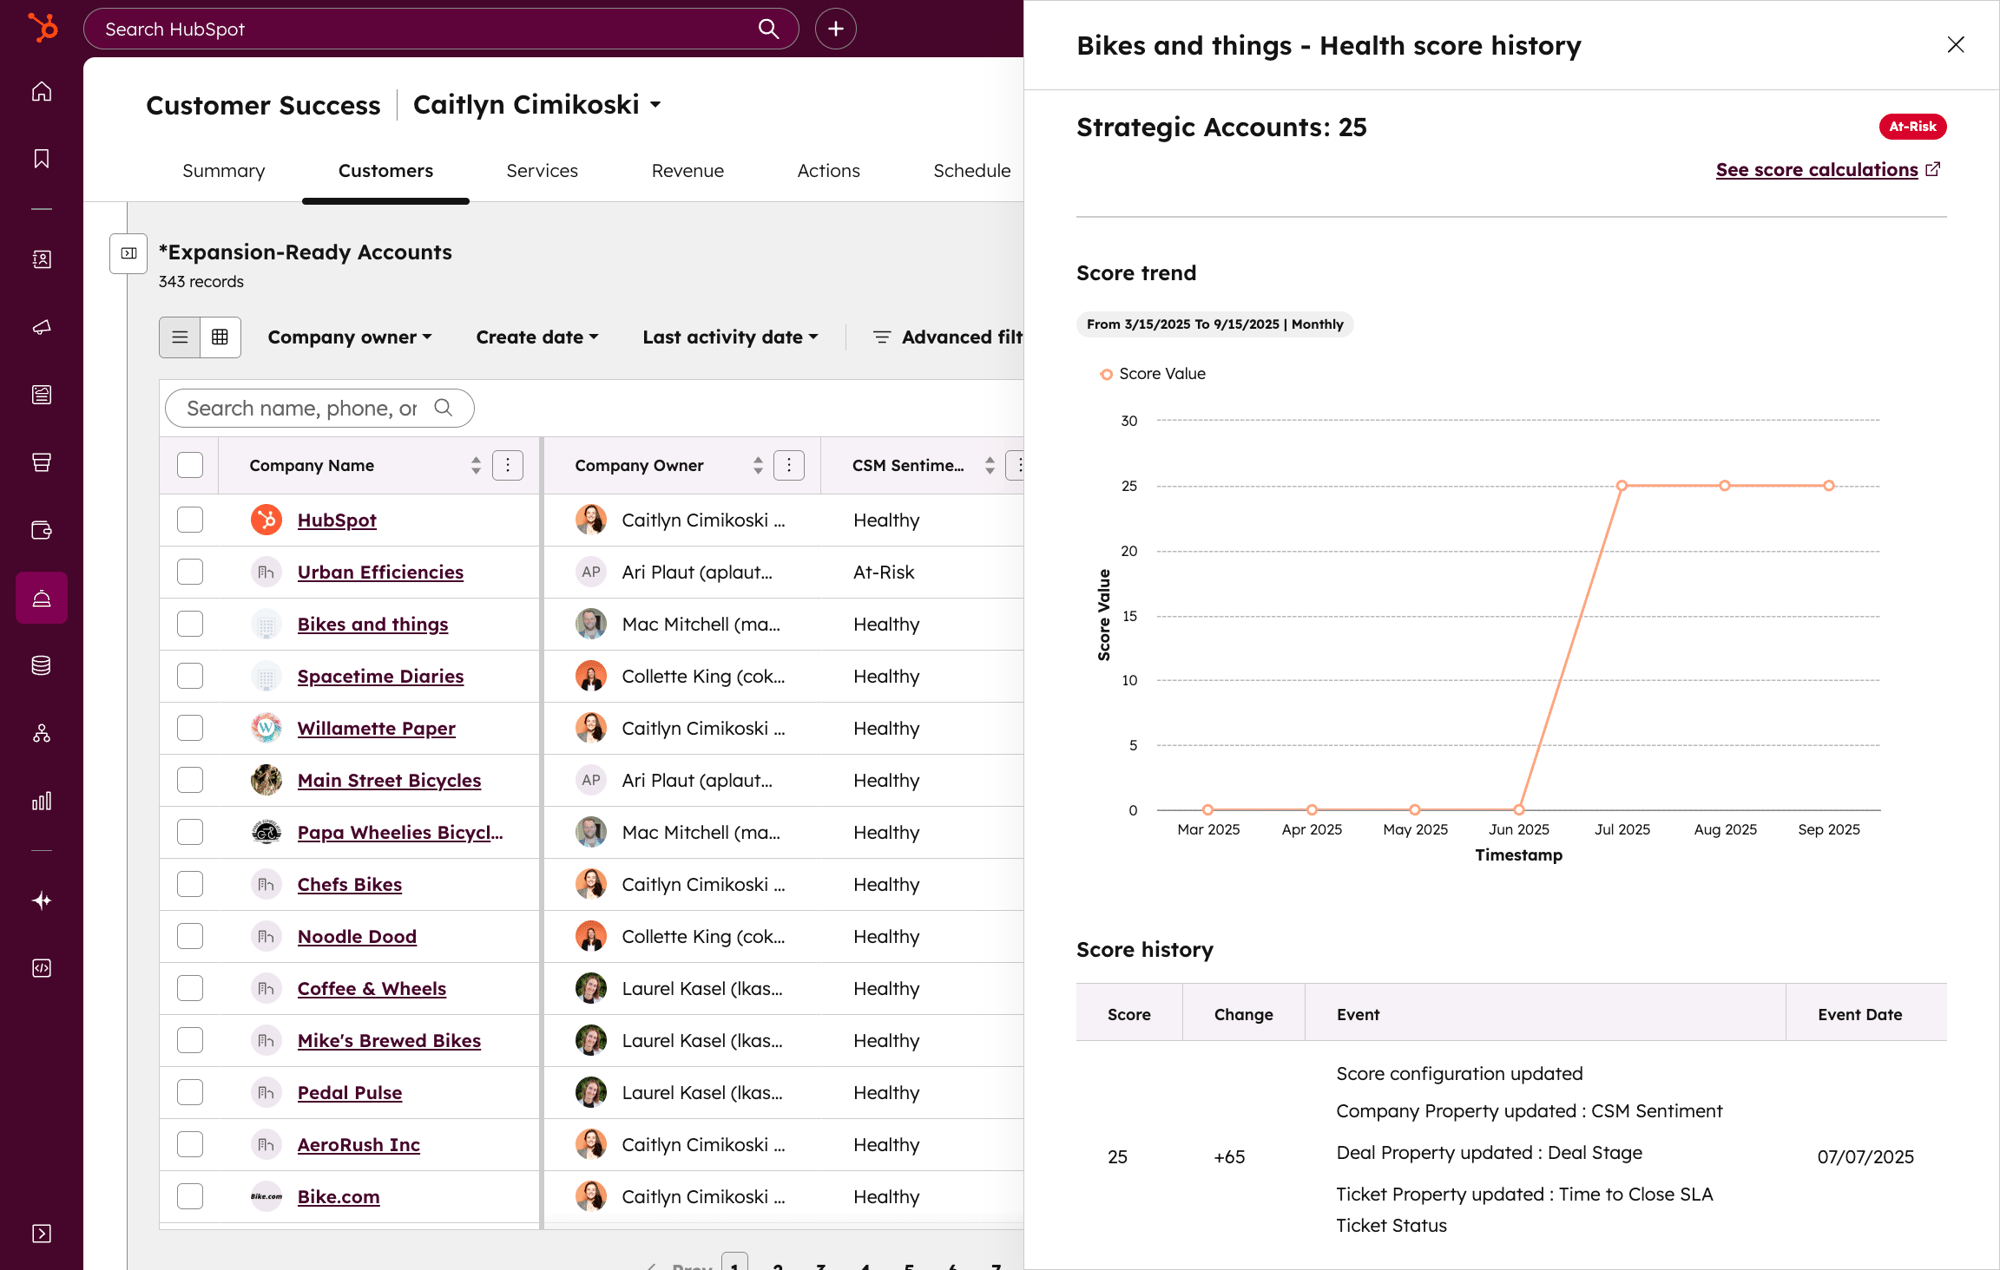
Task: Select the HubSpot search magnifier icon
Action: (x=767, y=28)
